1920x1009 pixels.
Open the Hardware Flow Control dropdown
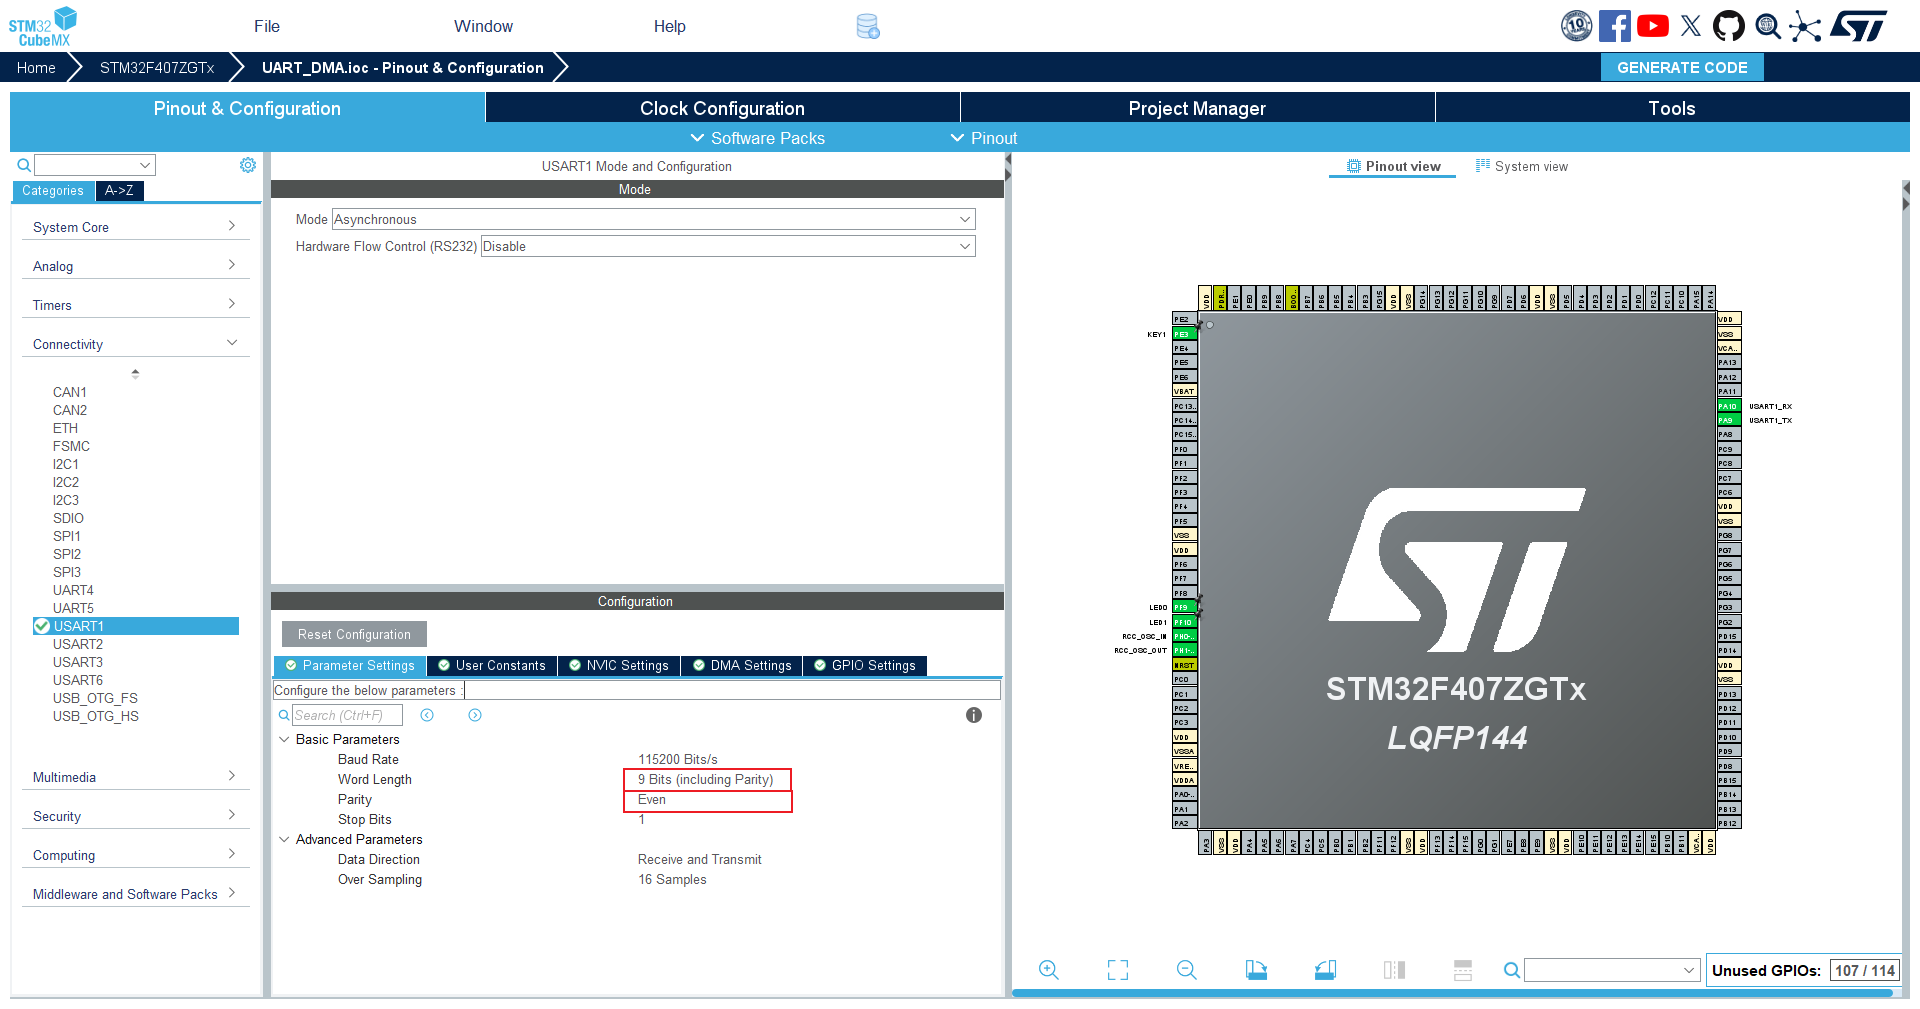[728, 246]
